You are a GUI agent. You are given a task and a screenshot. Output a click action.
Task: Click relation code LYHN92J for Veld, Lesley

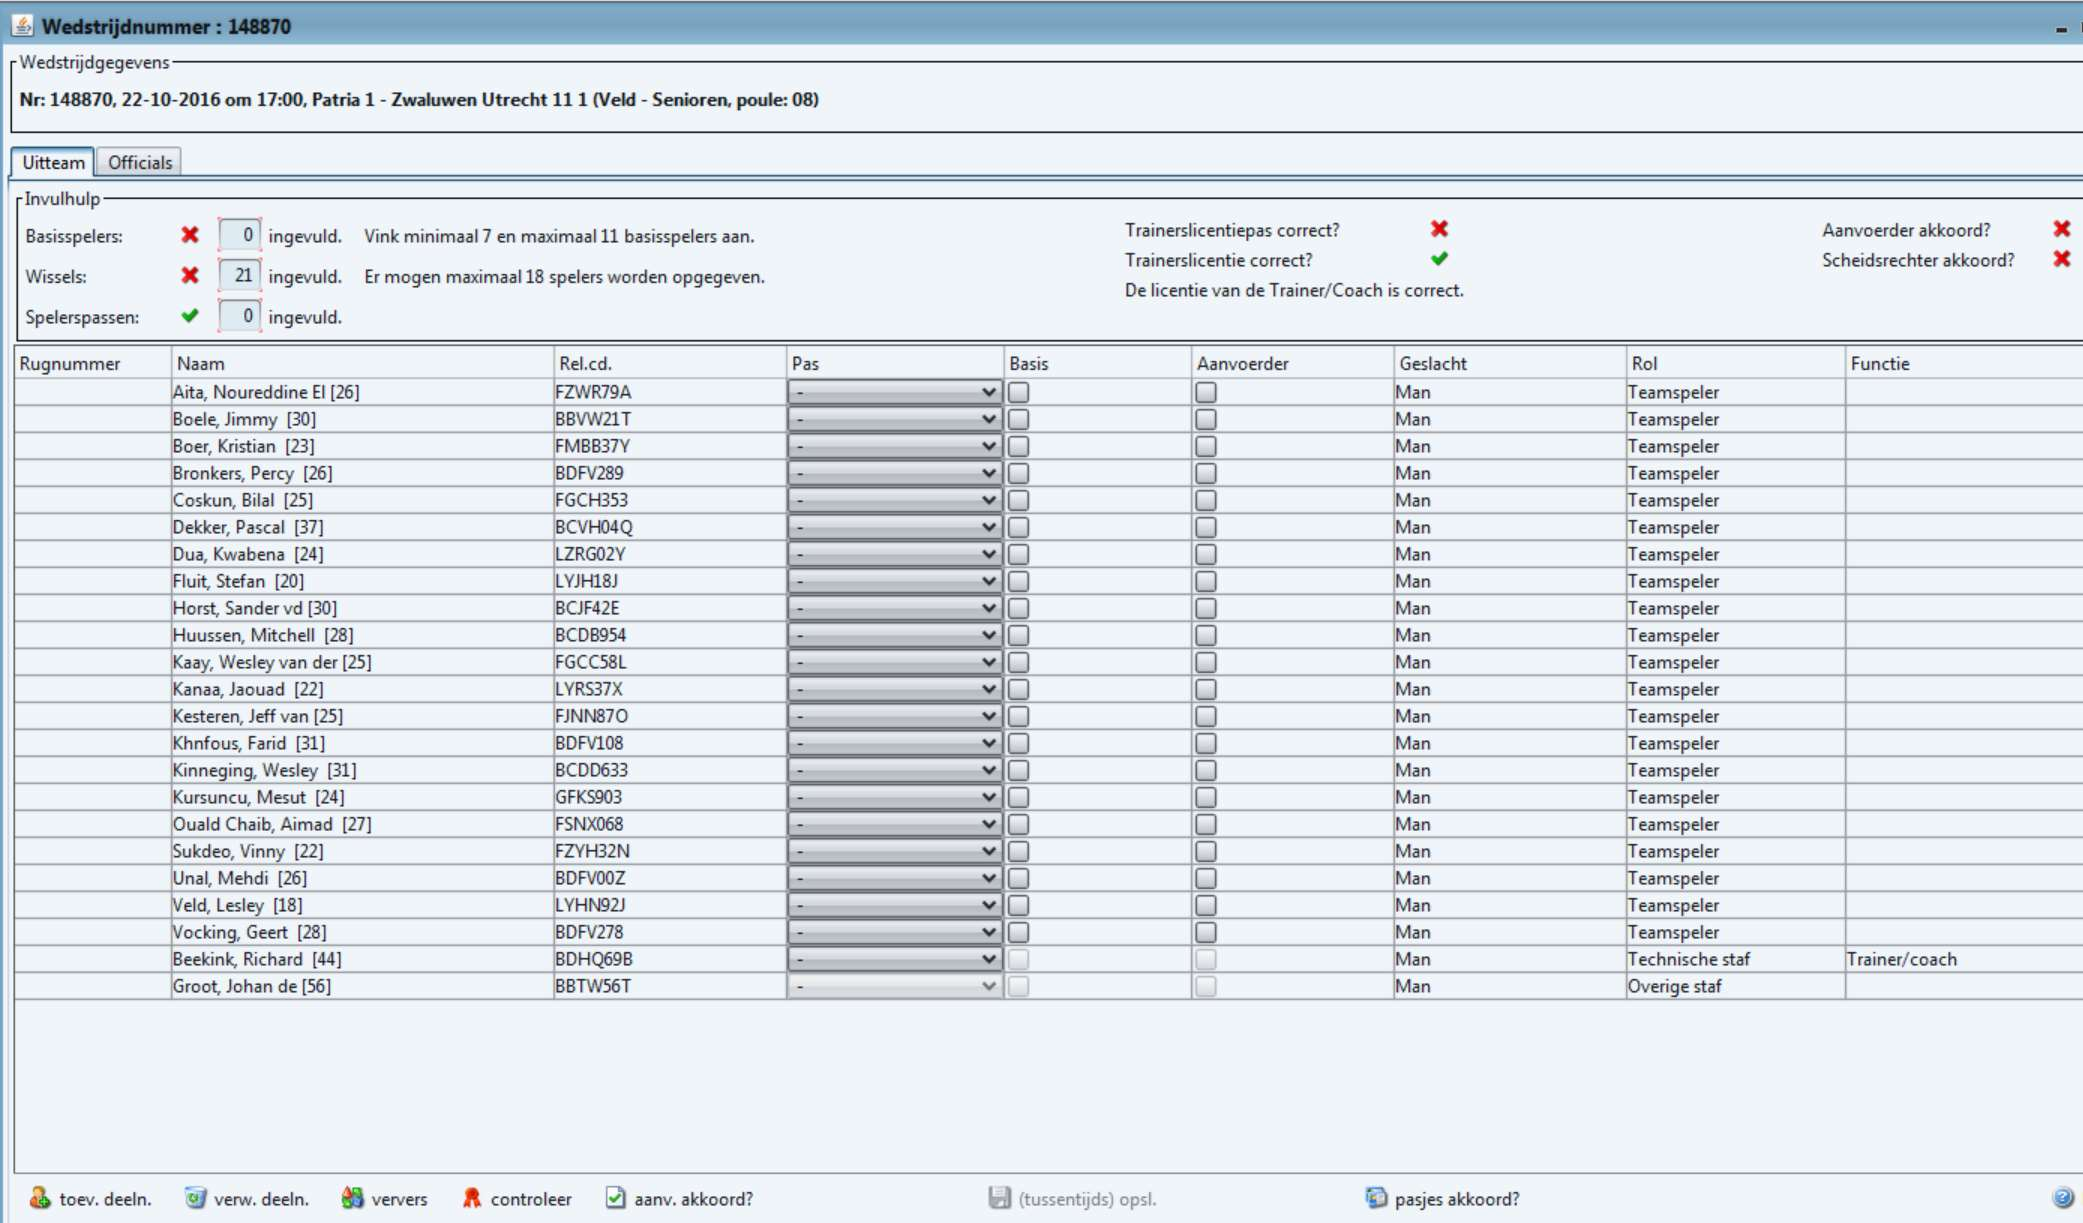(590, 905)
